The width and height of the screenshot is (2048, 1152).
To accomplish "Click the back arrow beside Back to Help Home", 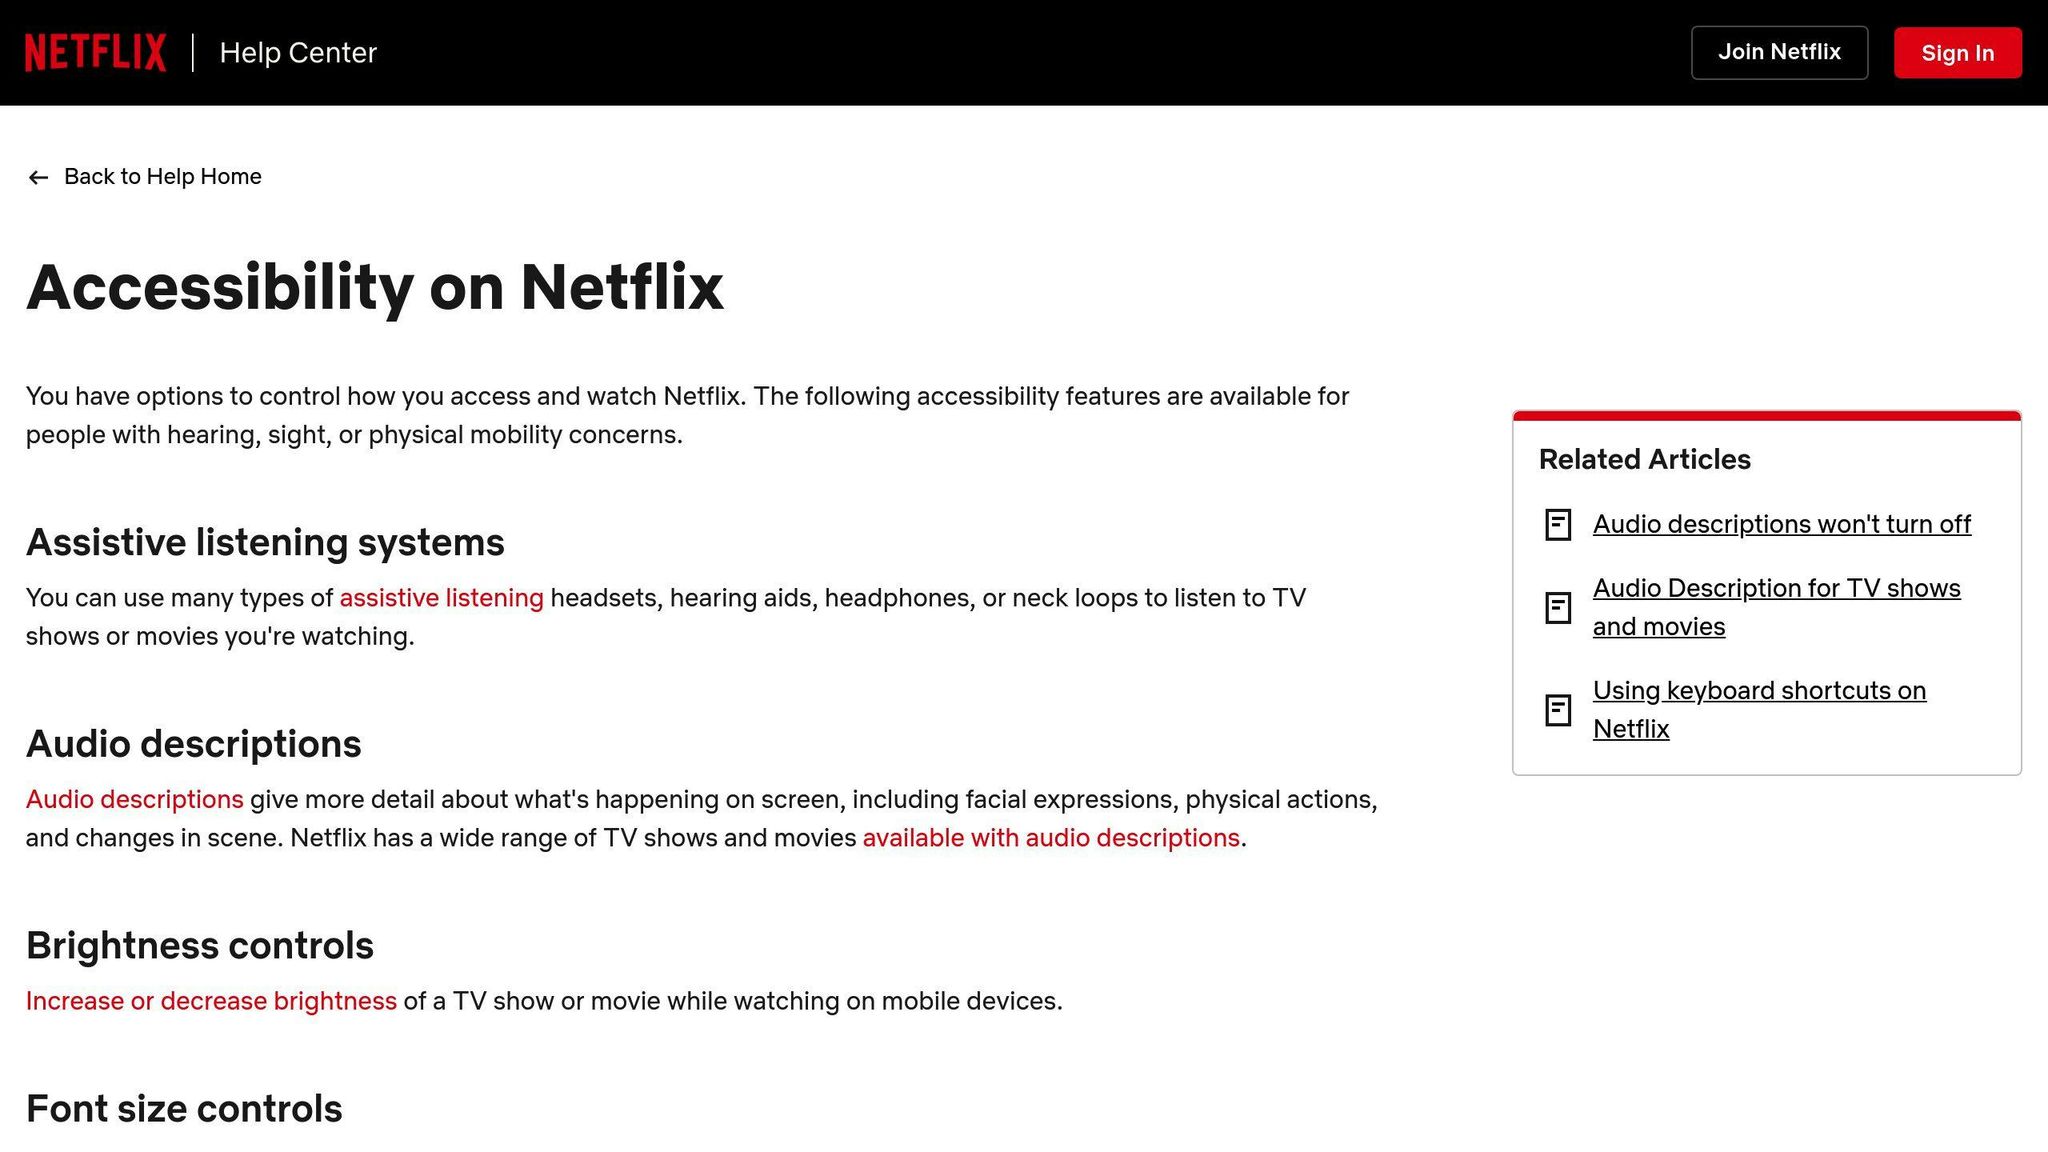I will 38,177.
